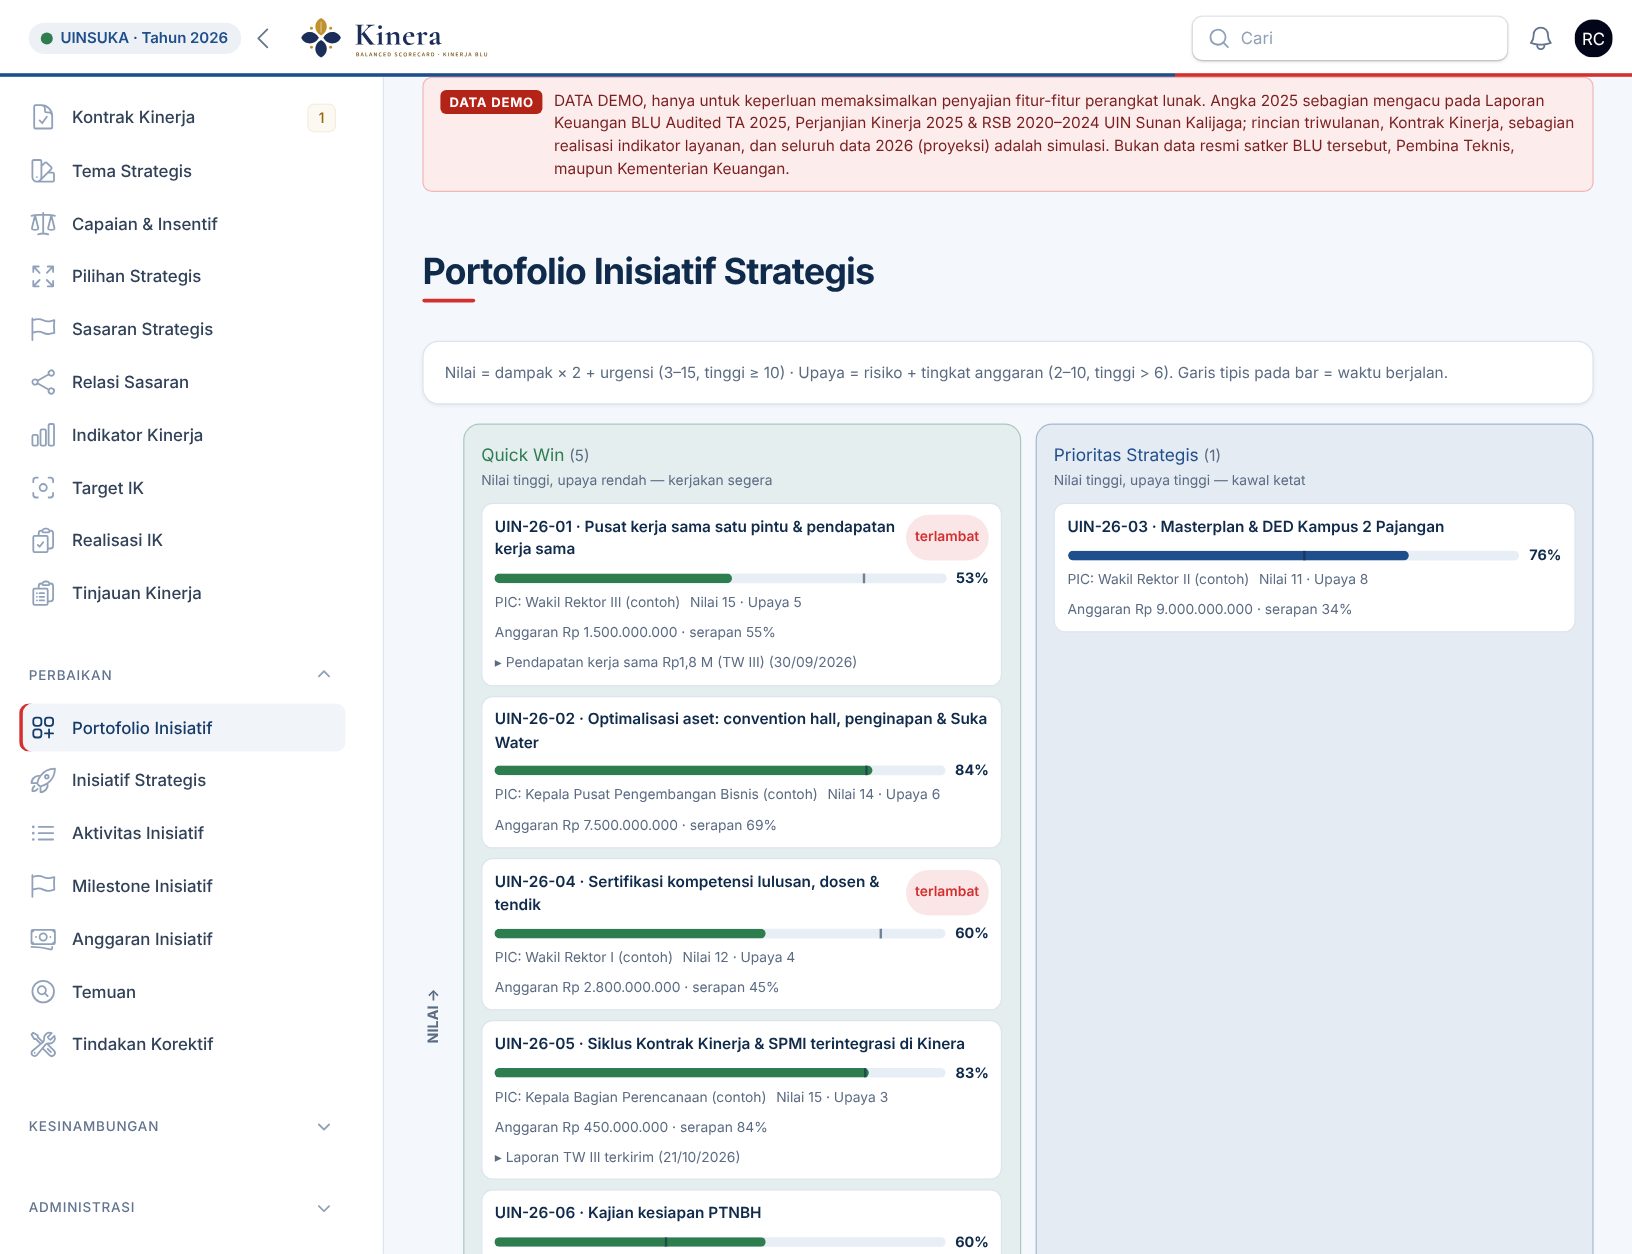Click the Tema Strategis icon
Viewport: 1632px width, 1254px height.
coord(43,171)
